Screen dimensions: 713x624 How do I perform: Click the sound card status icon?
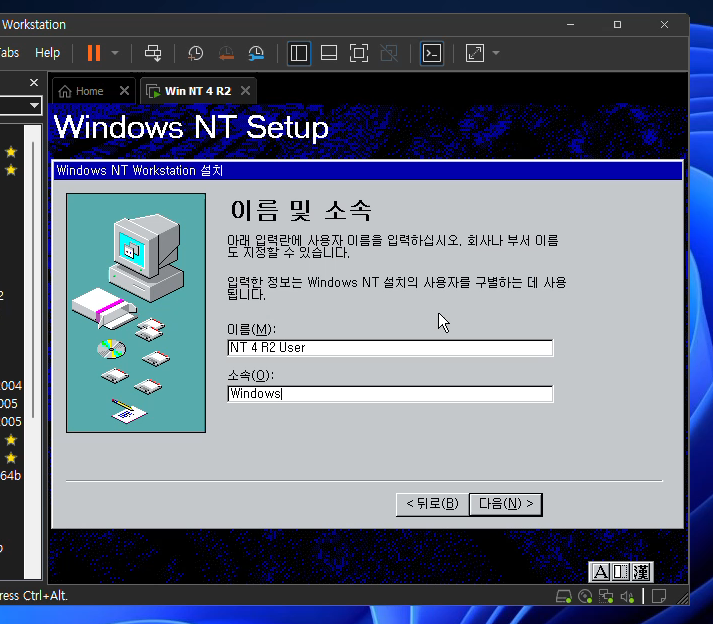tap(628, 596)
